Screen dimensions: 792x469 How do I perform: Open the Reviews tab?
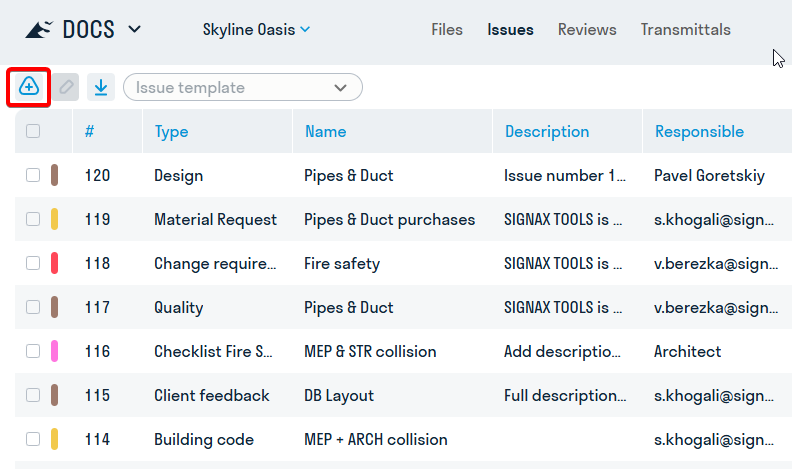[x=587, y=30]
